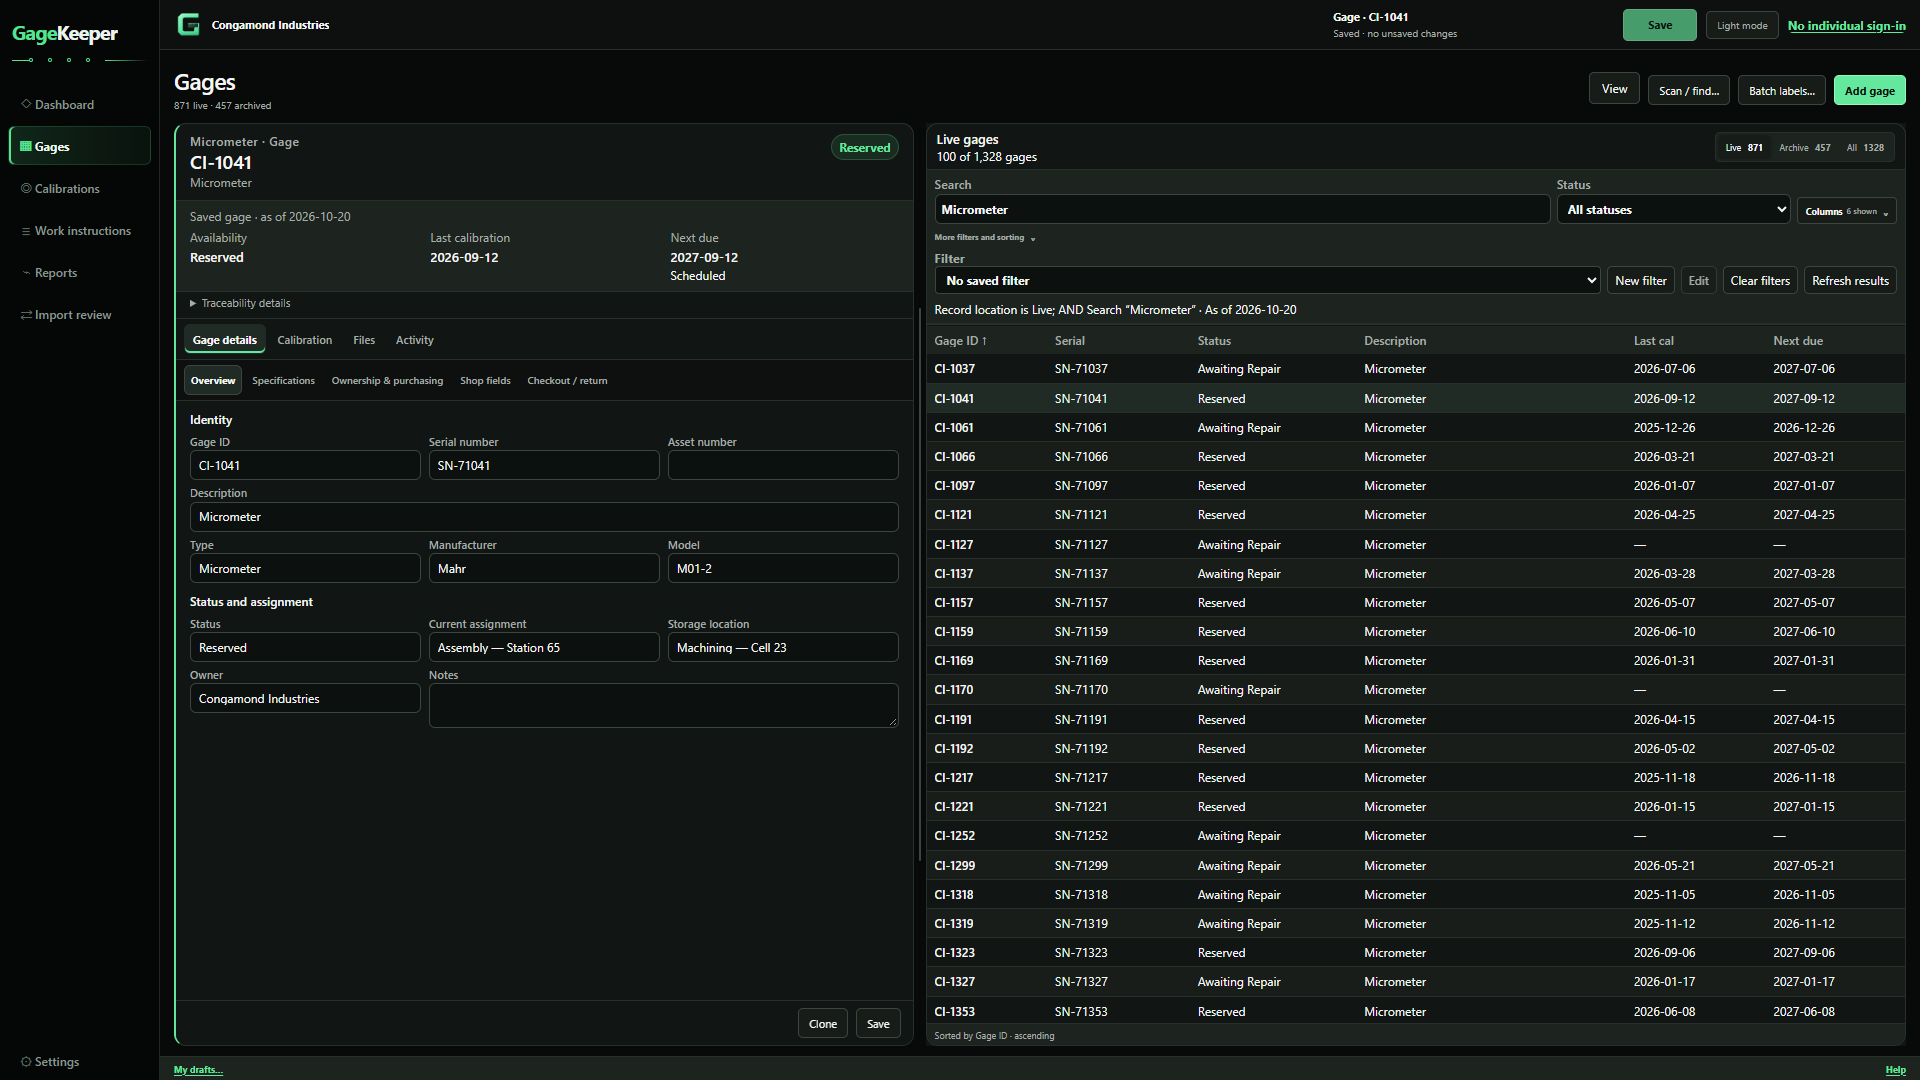Open the Files tab
1920x1080 pixels.
coord(364,340)
